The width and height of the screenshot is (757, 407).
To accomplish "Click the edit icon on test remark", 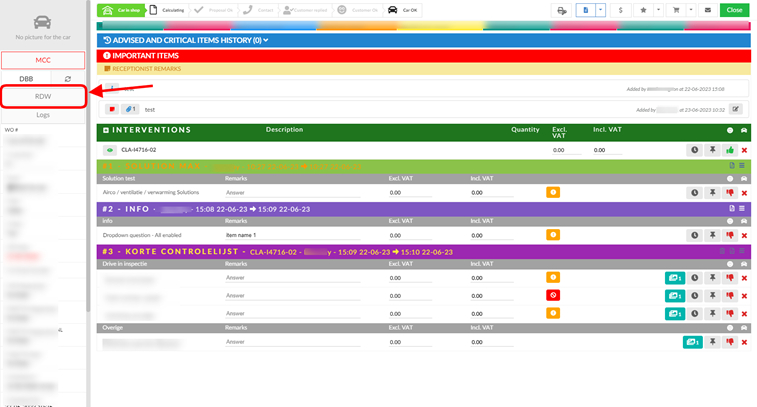I will (x=735, y=109).
